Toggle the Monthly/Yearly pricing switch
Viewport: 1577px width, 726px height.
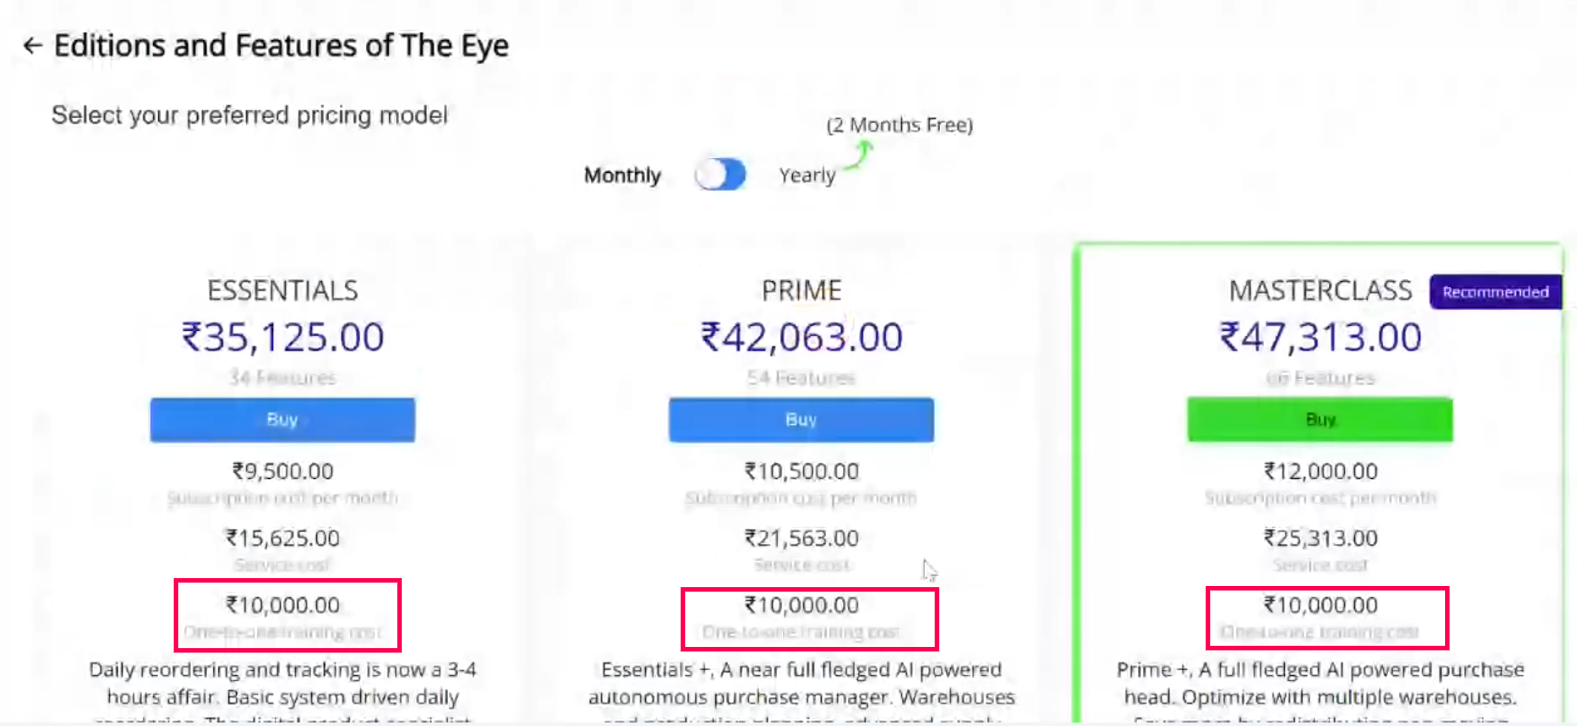point(720,175)
